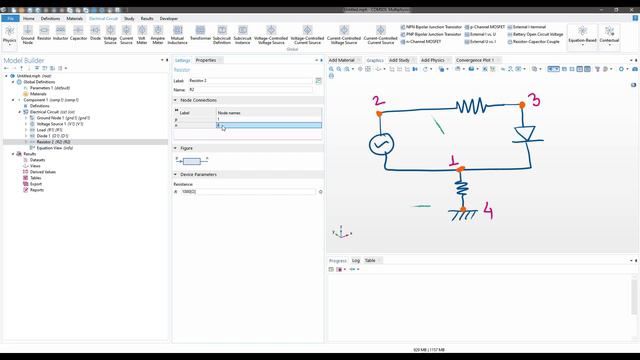This screenshot has height=360, width=640.
Task: Add a Resistor component from the ribbon
Action: click(44, 33)
